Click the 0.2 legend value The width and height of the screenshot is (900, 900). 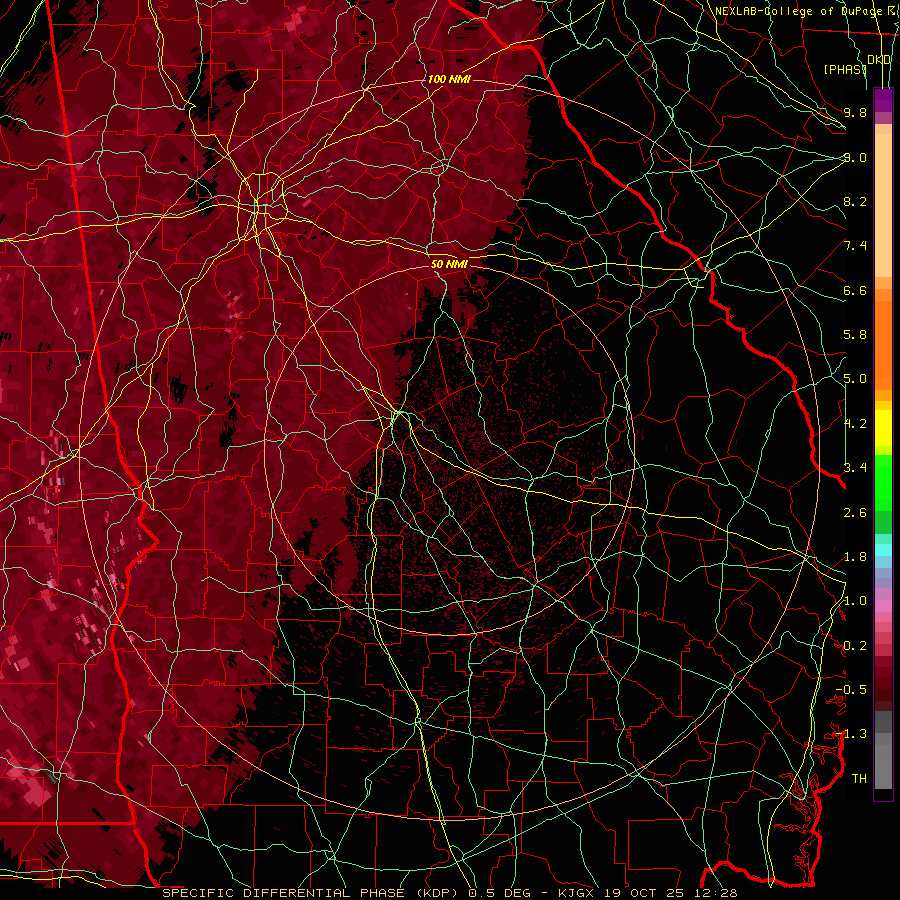pyautogui.click(x=855, y=646)
